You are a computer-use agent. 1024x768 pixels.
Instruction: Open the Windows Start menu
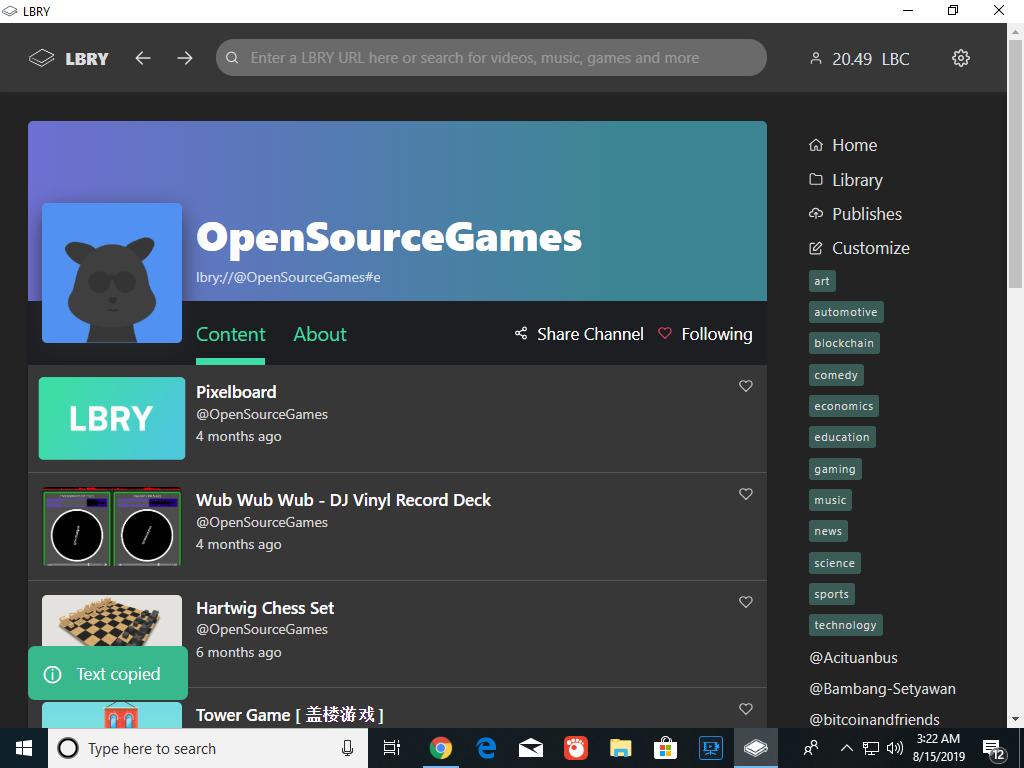coord(24,748)
